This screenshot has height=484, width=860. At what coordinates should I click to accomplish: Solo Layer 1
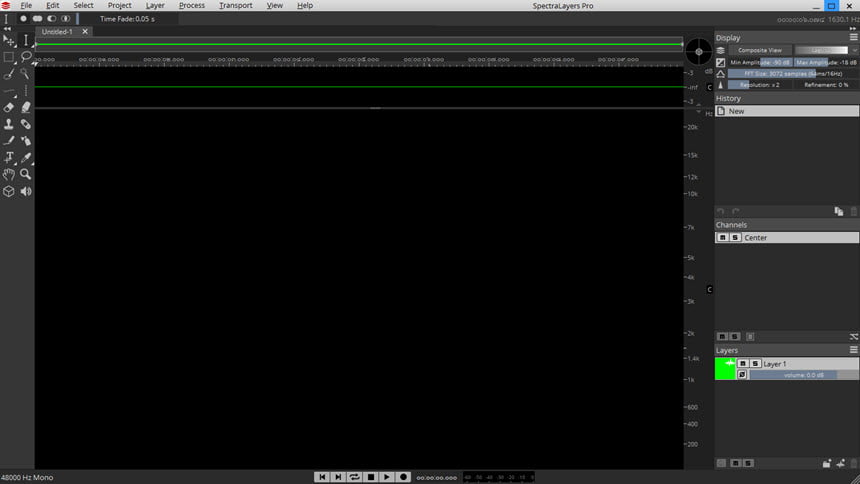coord(755,364)
